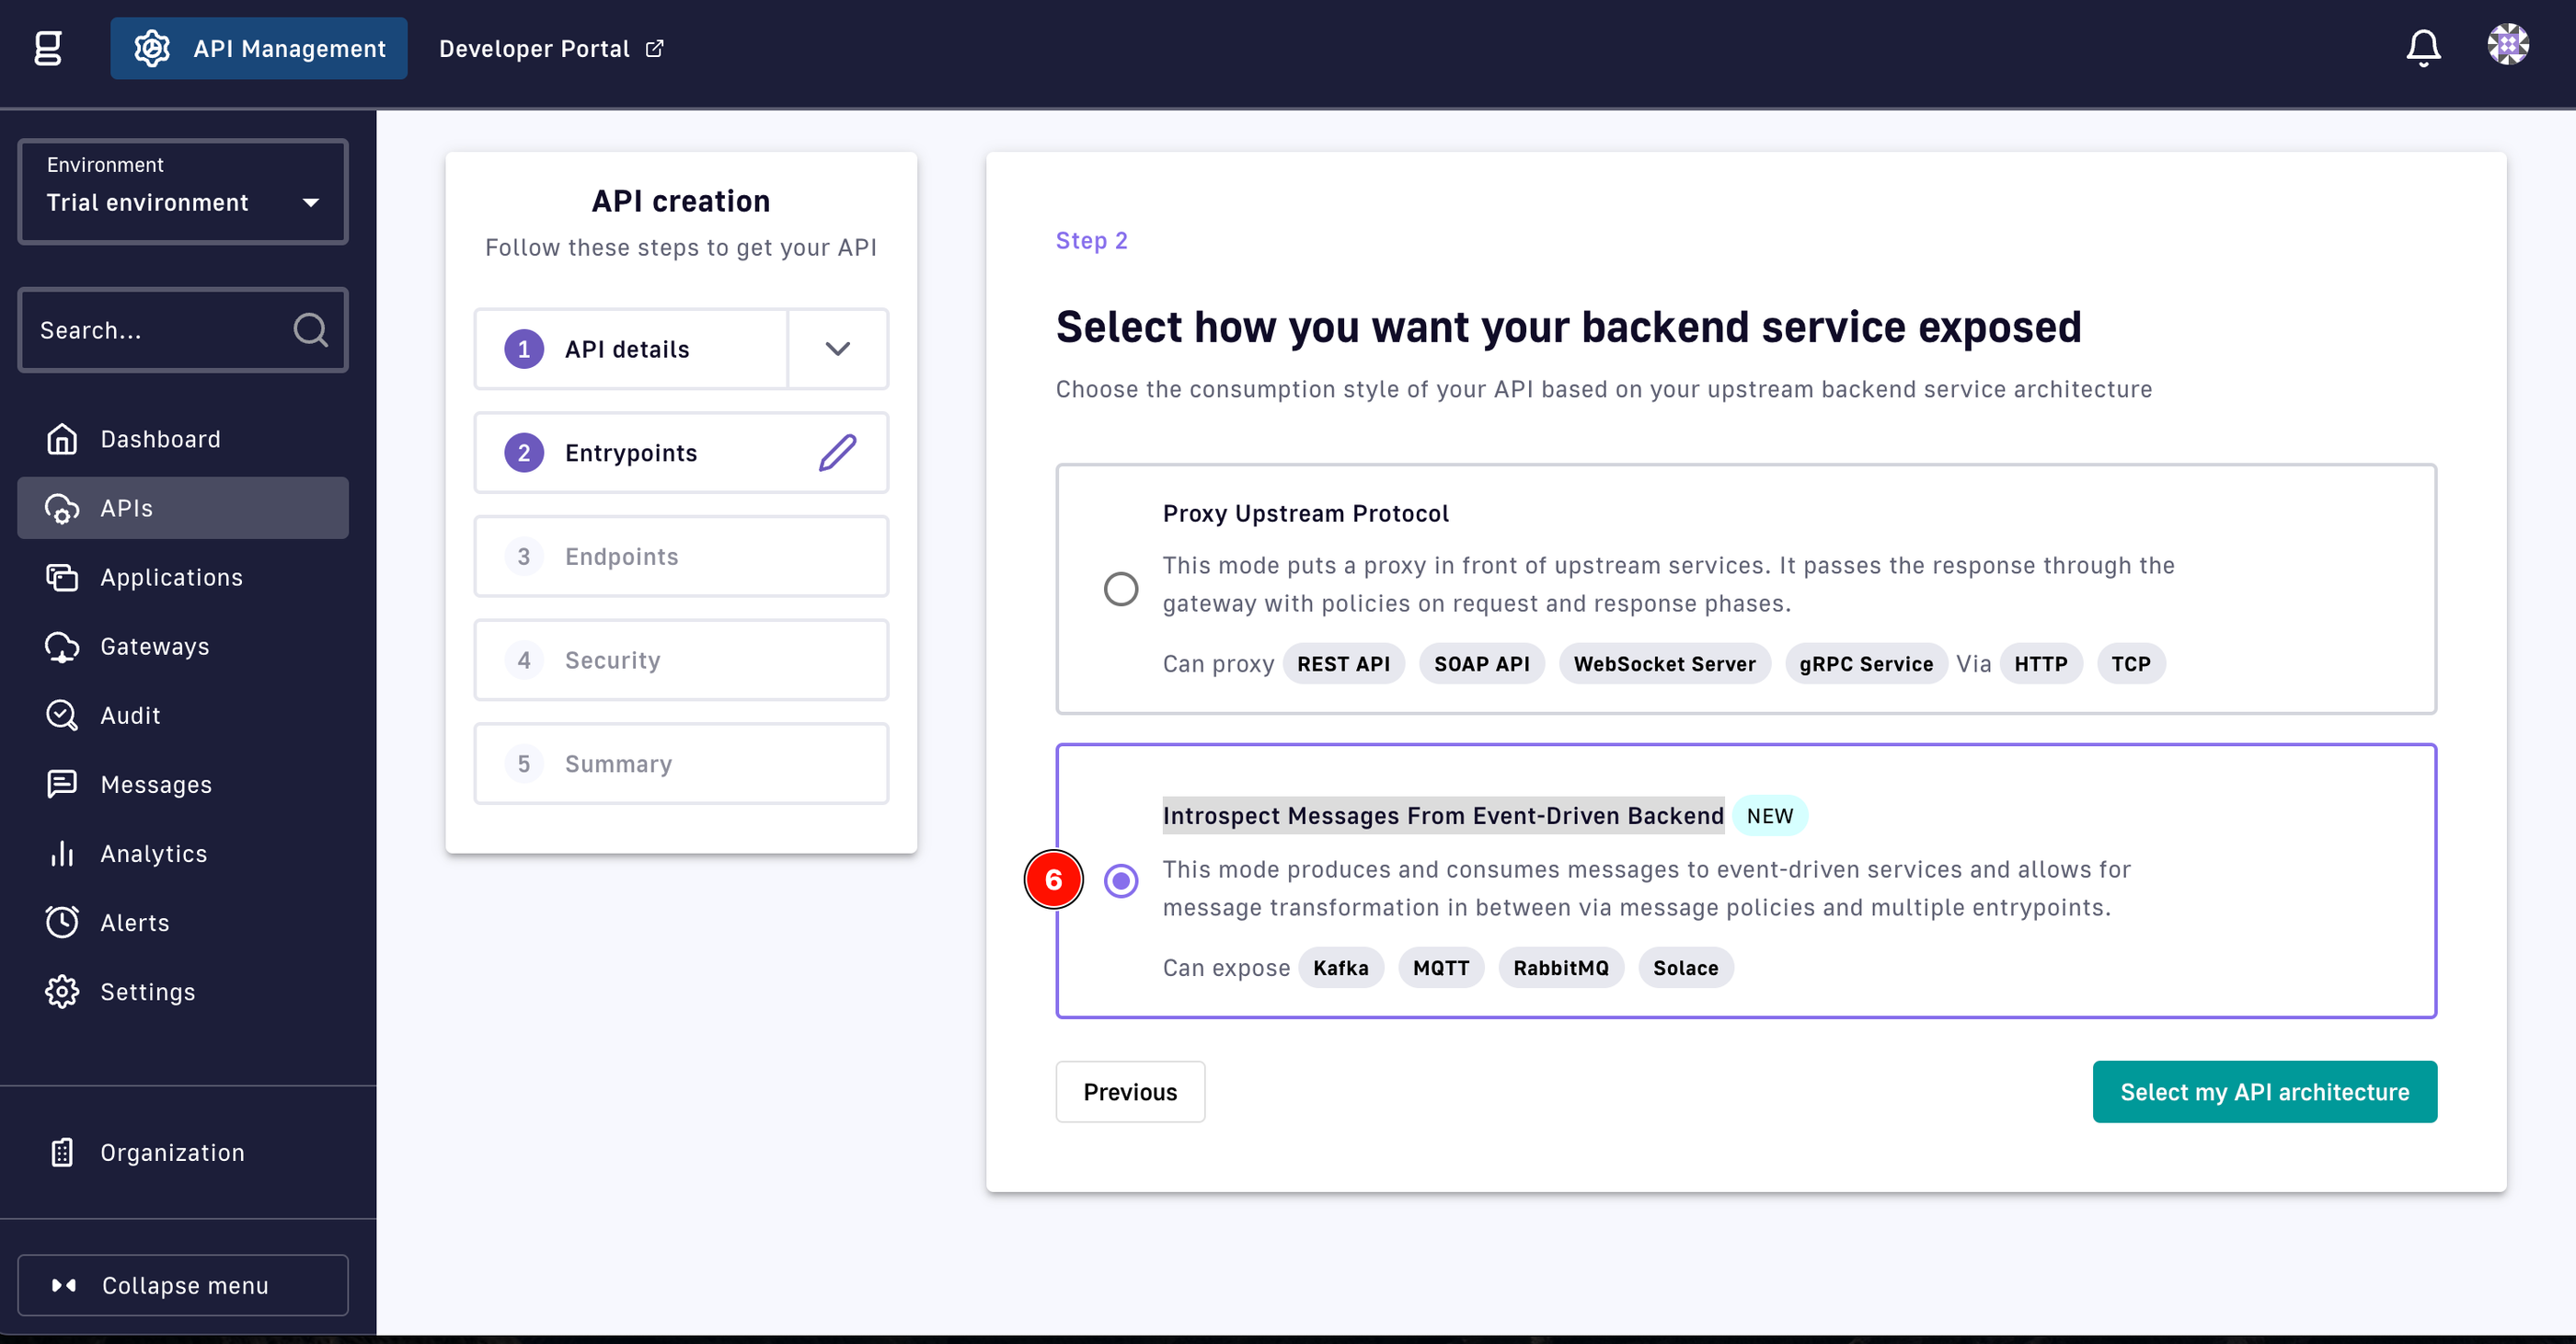Select the Proxy Upstream Protocol radio button
Viewport: 2576px width, 1344px height.
pos(1121,586)
